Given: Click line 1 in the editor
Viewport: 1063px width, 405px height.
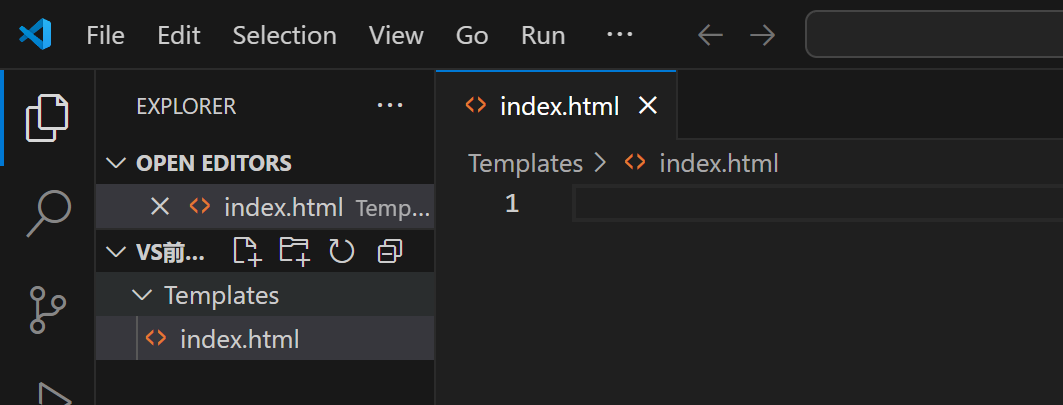Looking at the screenshot, I should [x=818, y=203].
